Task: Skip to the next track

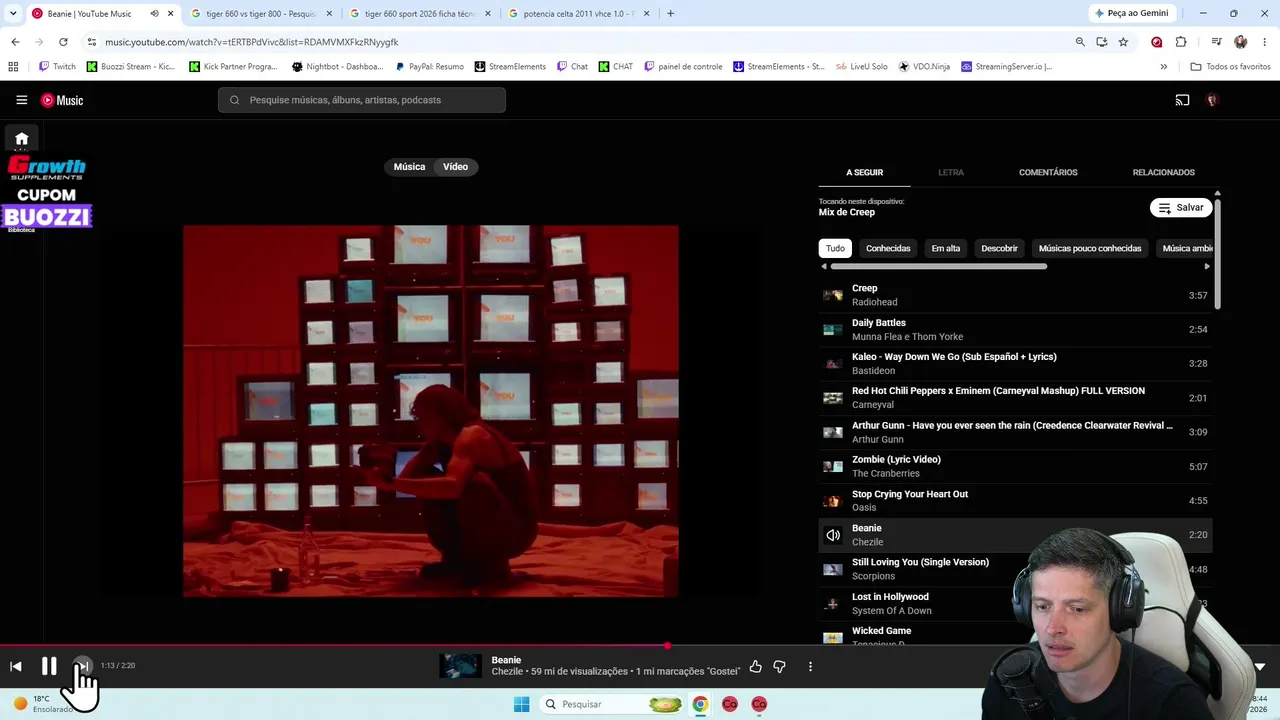Action: coord(83,666)
